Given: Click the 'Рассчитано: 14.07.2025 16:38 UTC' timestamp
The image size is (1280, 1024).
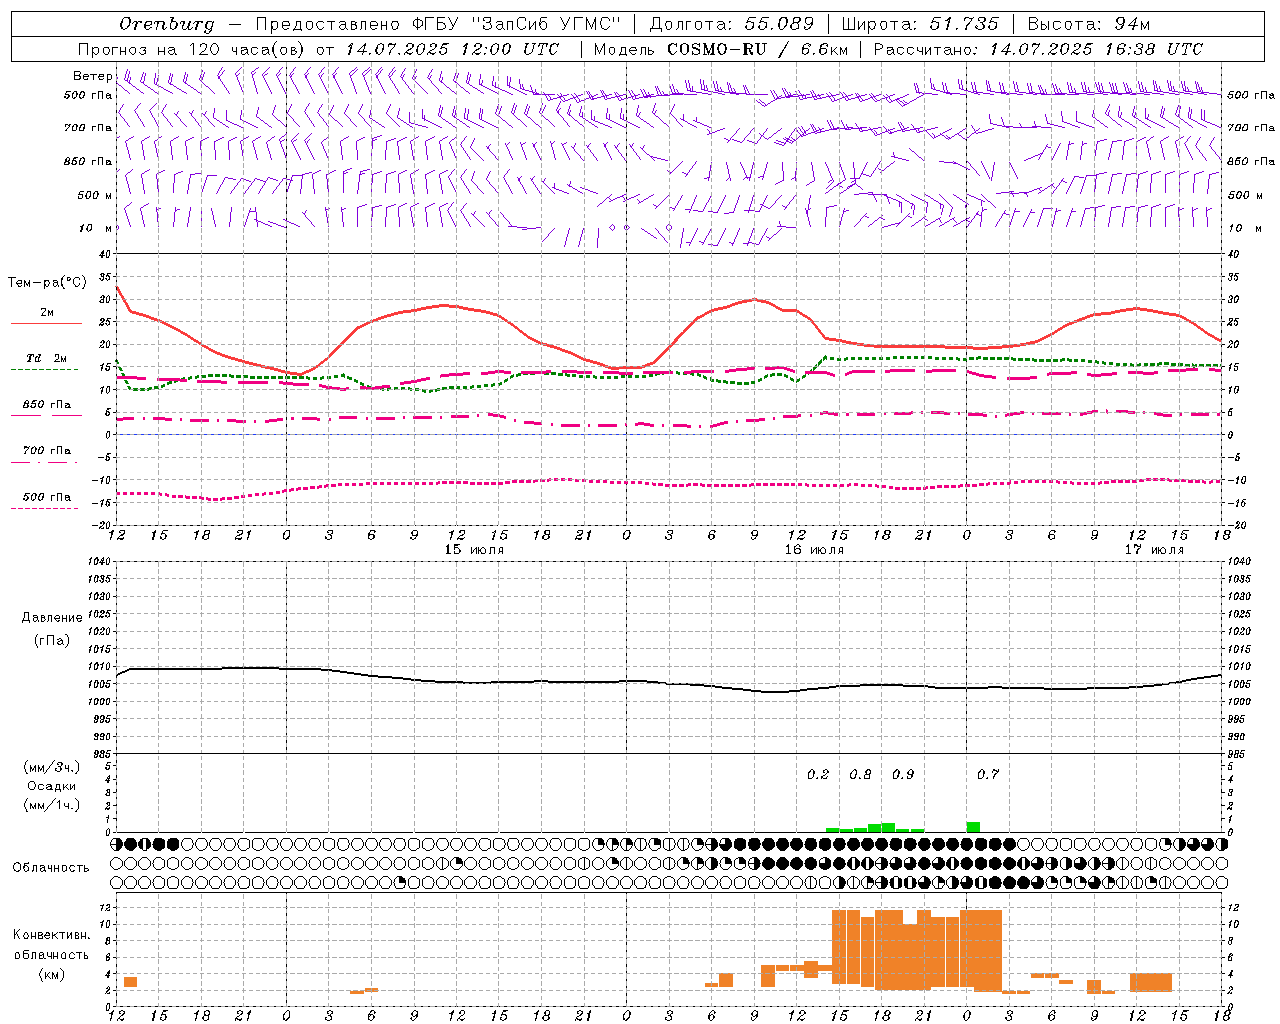Looking at the screenshot, I should click(x=1038, y=49).
